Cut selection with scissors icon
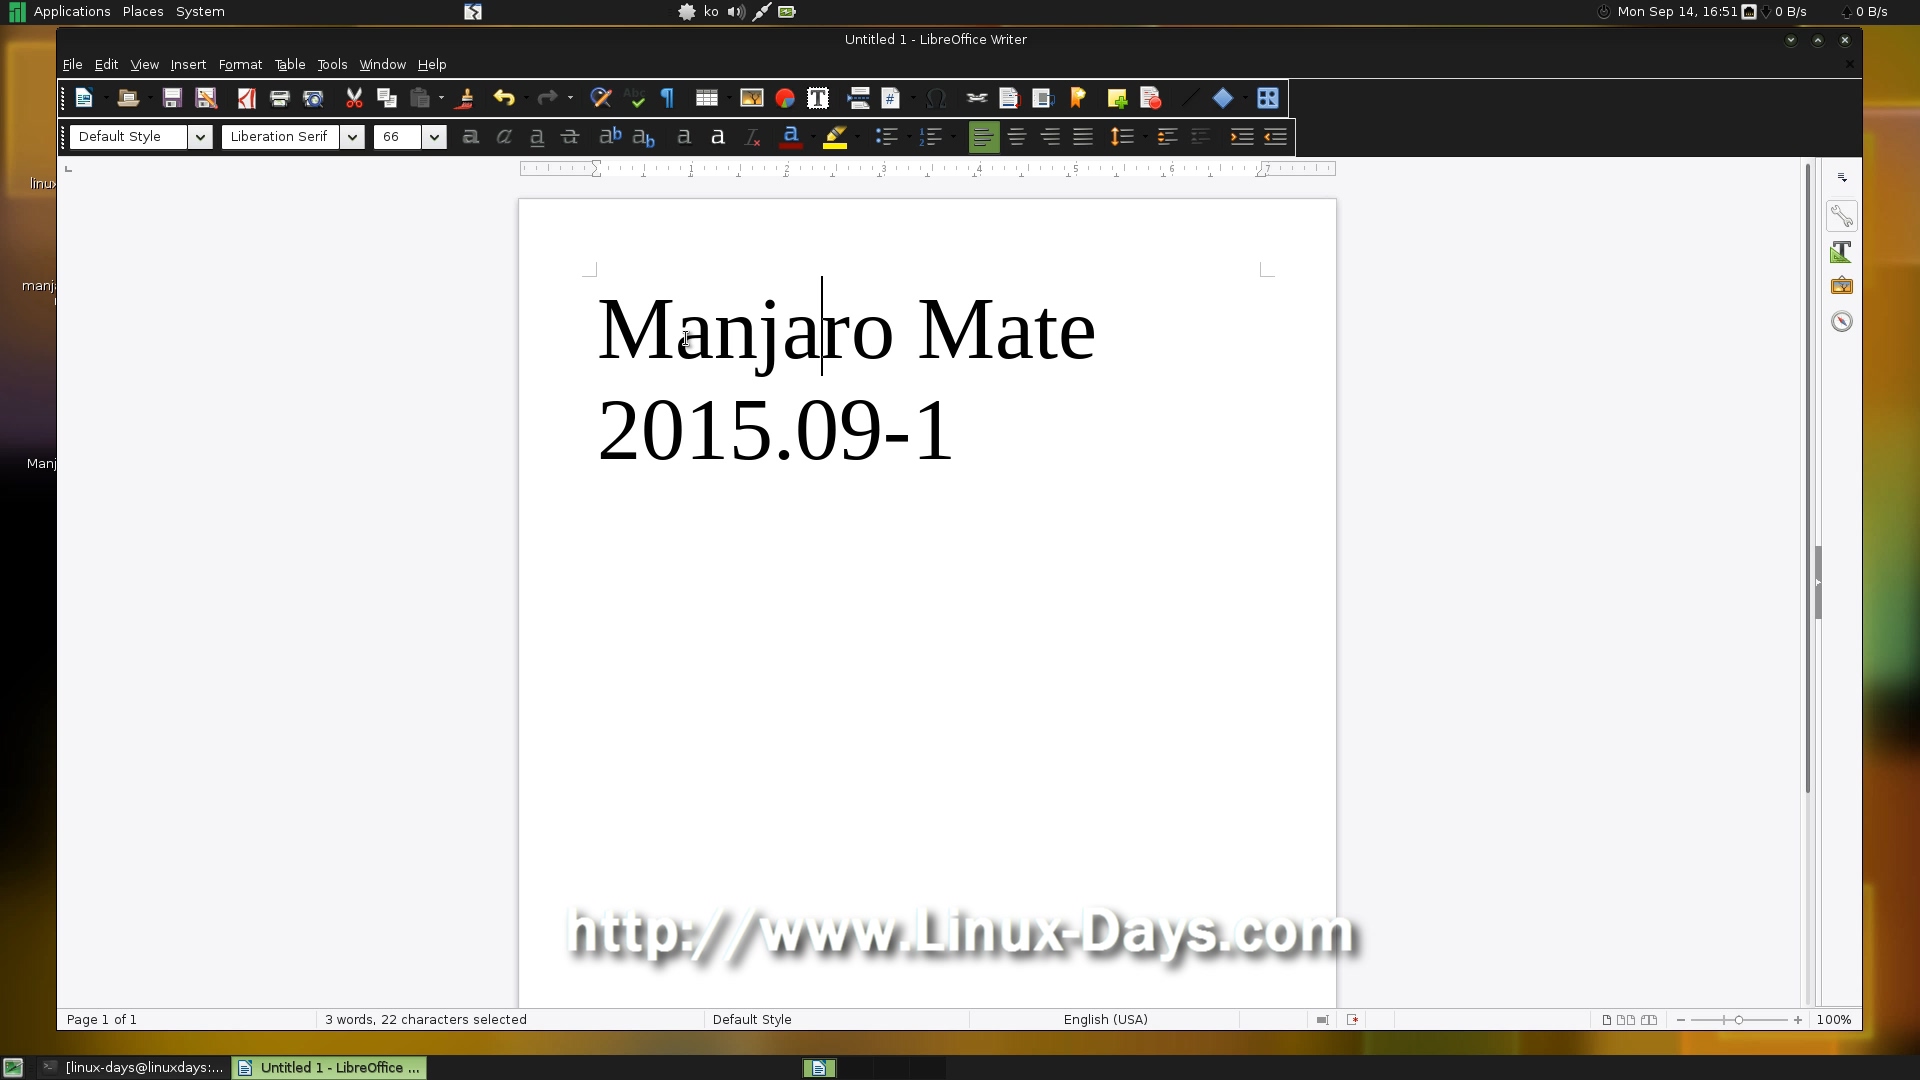This screenshot has width=1920, height=1080. pos(354,98)
